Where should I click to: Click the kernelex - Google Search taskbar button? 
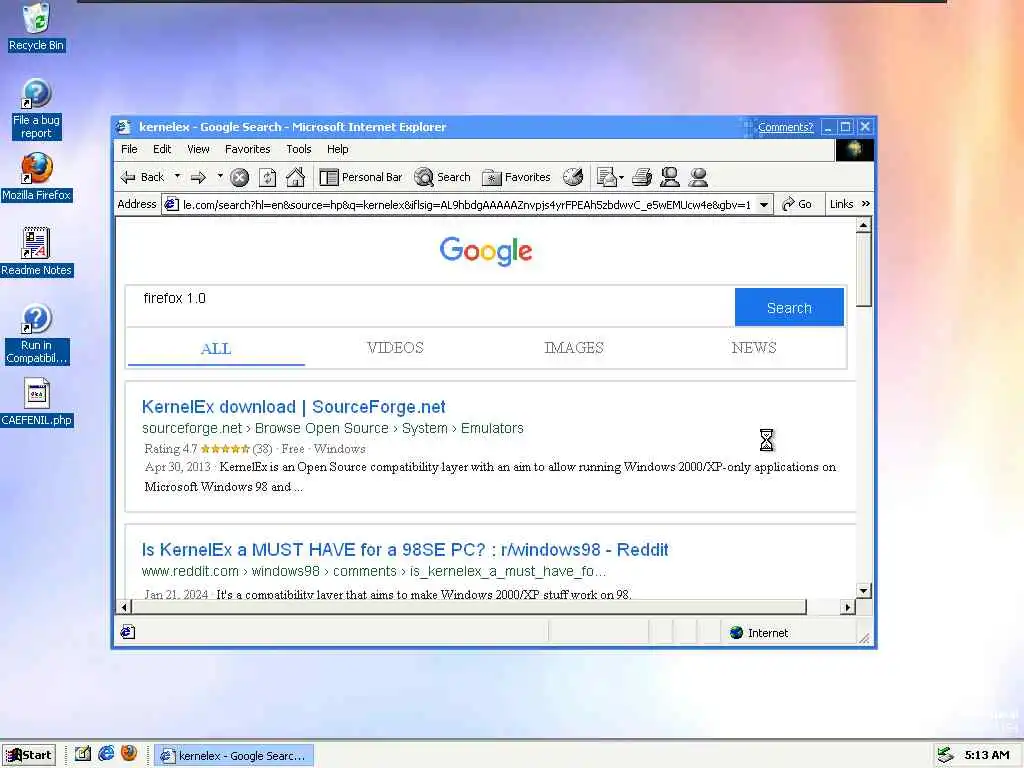click(x=234, y=756)
